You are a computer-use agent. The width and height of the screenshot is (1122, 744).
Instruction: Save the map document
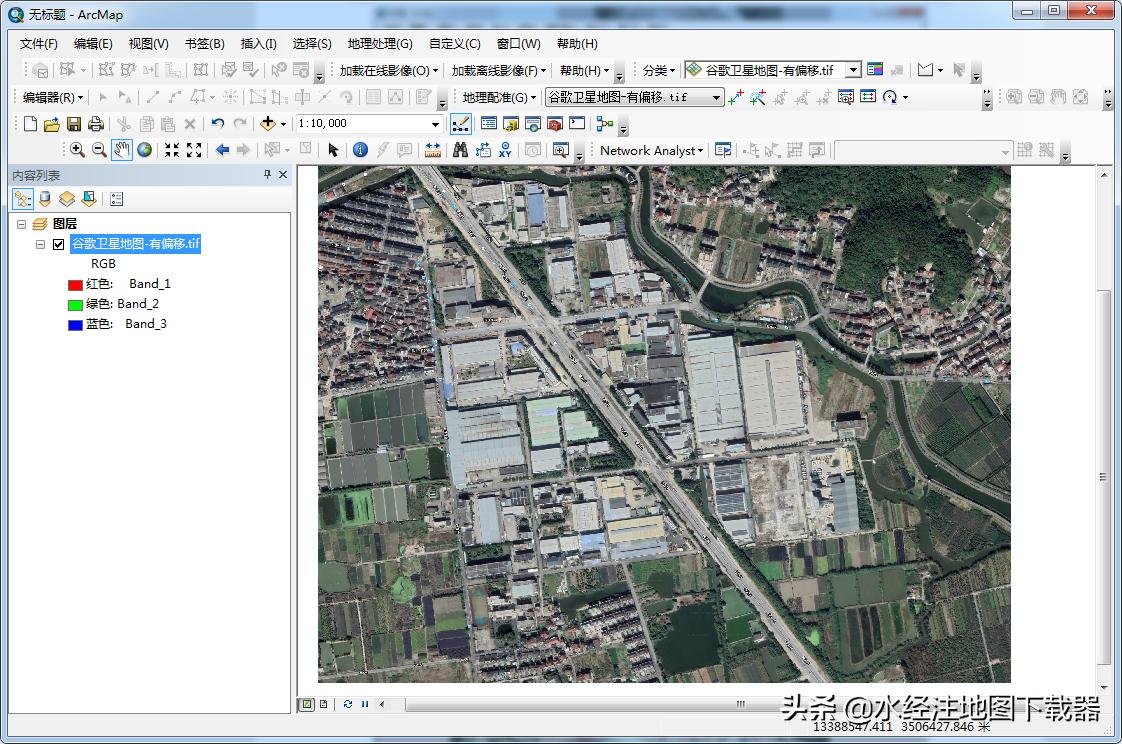click(x=74, y=124)
